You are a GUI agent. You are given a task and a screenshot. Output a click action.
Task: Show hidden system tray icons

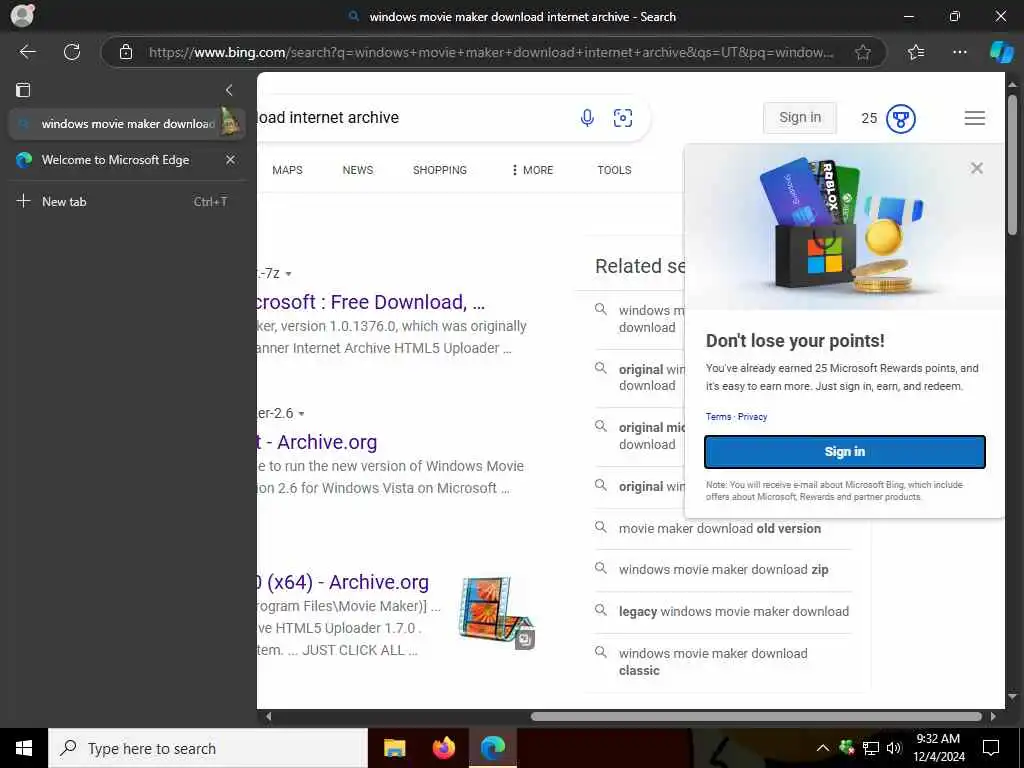(823, 748)
